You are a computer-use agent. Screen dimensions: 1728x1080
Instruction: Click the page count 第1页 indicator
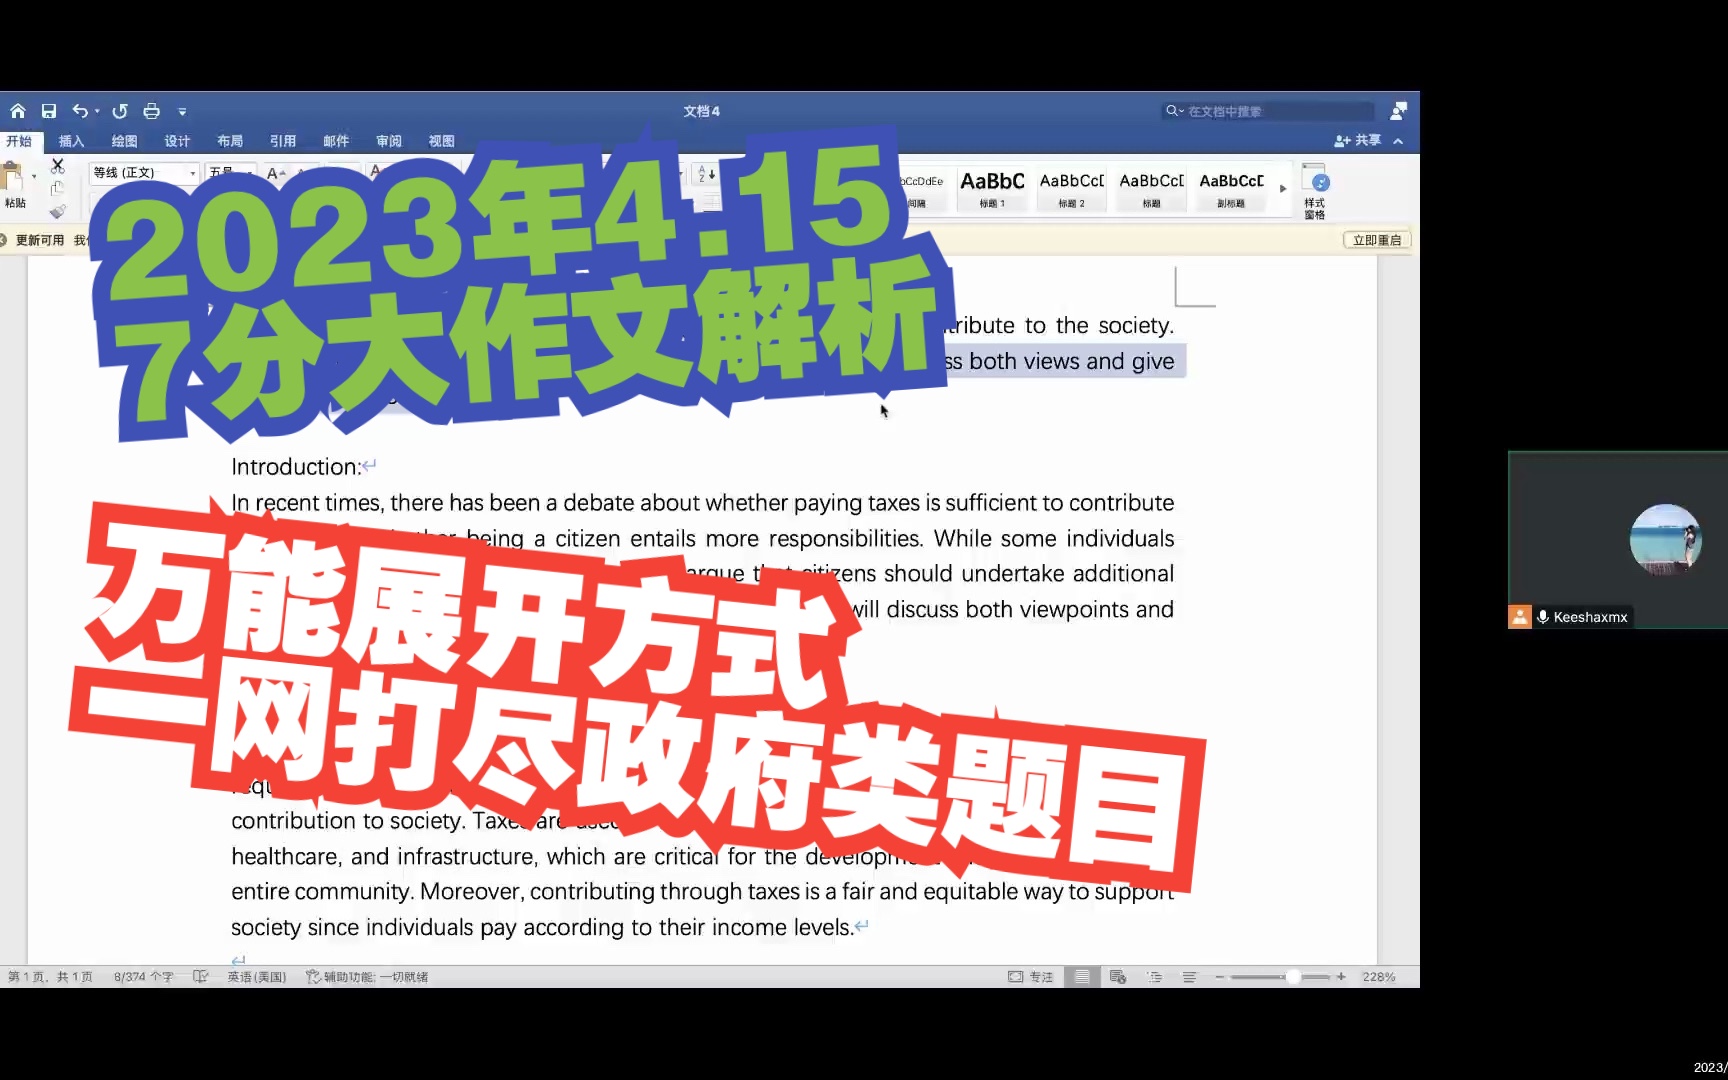[x=50, y=977]
